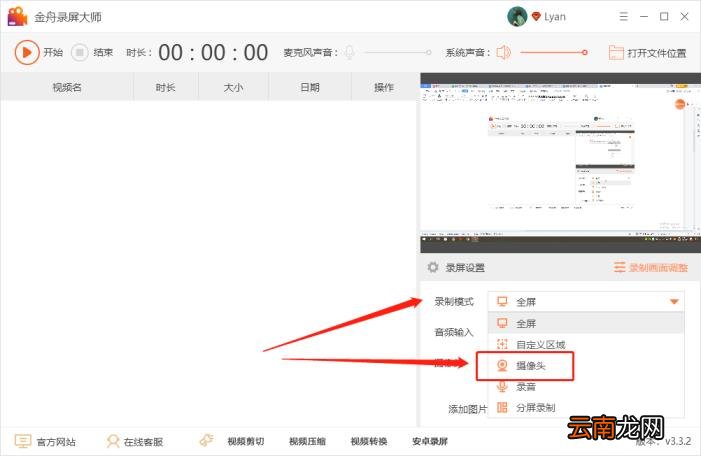Select 分屏录制 recording mode
The image size is (701, 456).
click(586, 407)
